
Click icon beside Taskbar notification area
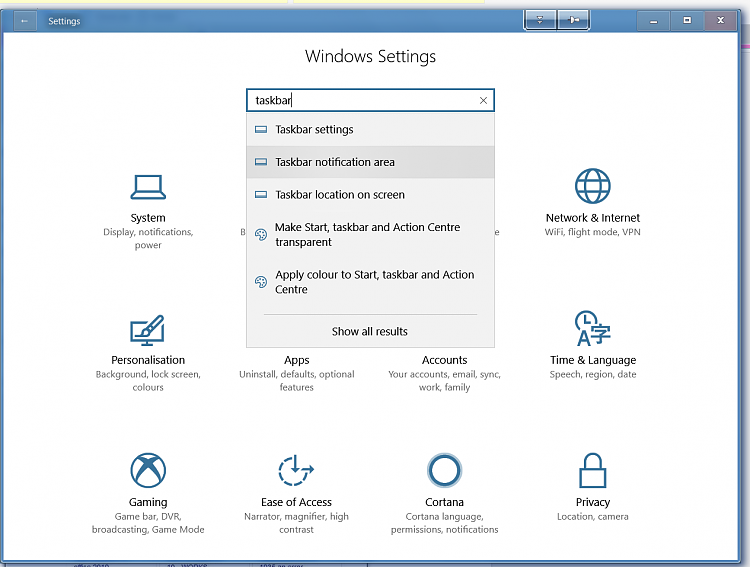pos(261,162)
